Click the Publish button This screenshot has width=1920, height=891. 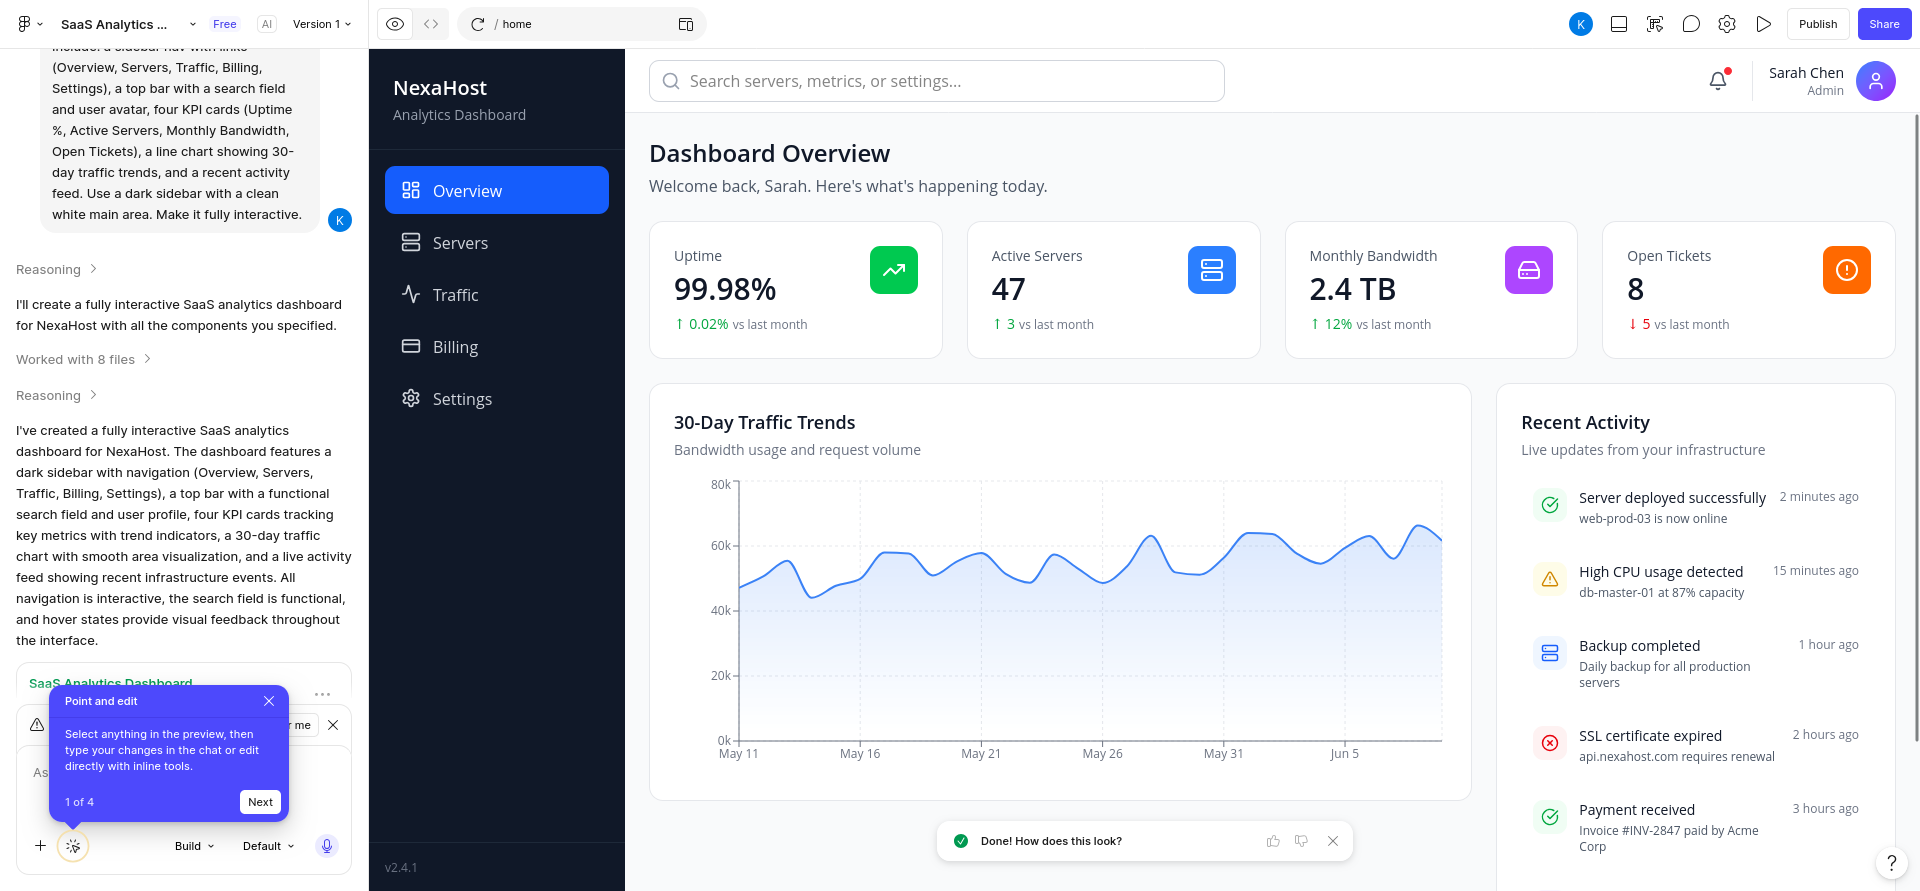click(x=1818, y=24)
